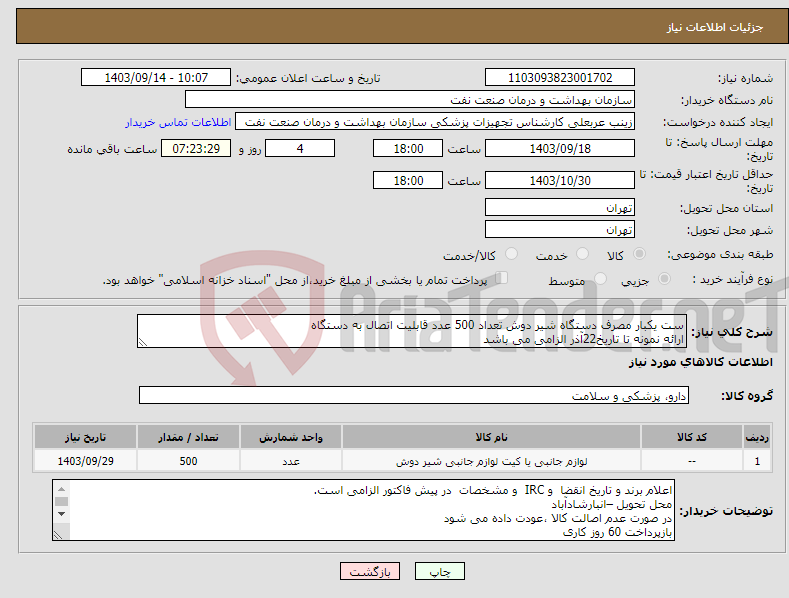789x598 pixels.
Task: Click the need date cell 1403/09/29
Action: point(85,461)
